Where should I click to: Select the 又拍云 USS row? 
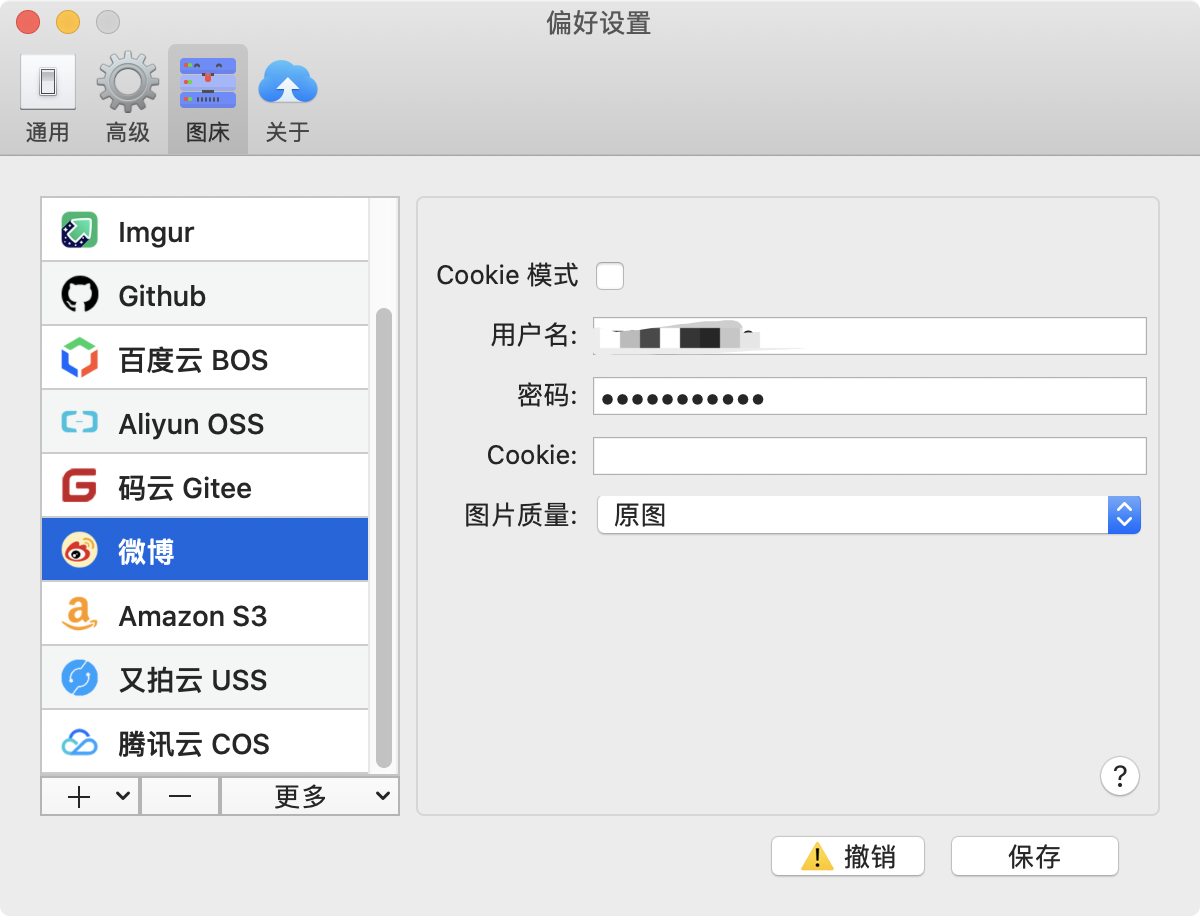click(205, 679)
